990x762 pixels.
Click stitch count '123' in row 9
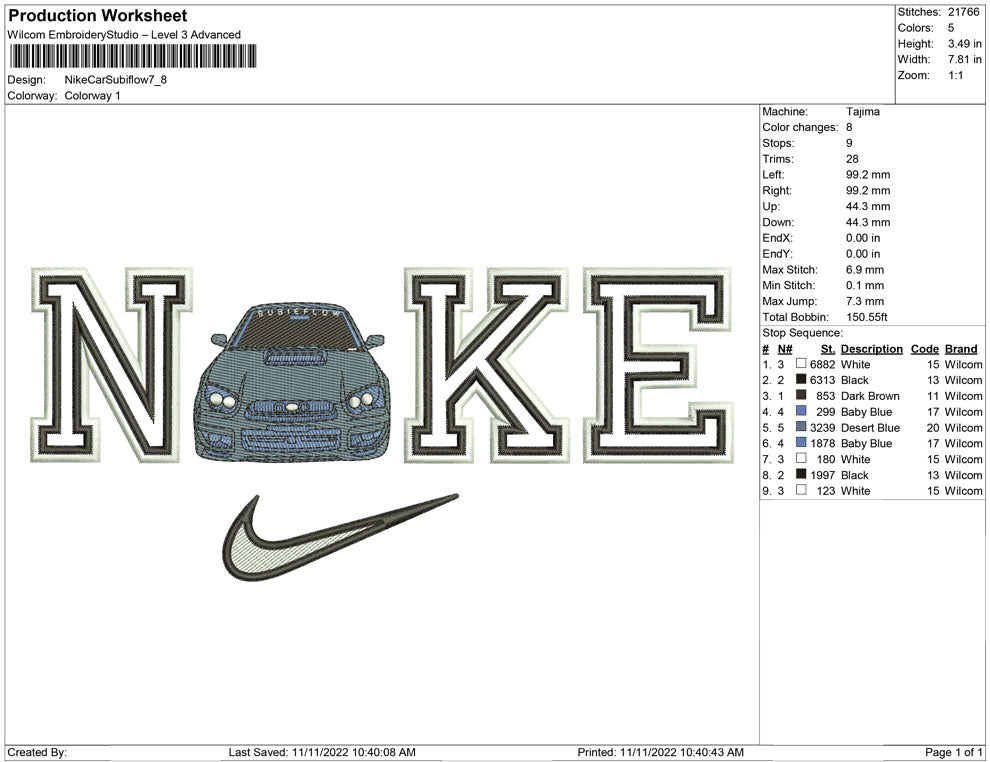pos(826,491)
